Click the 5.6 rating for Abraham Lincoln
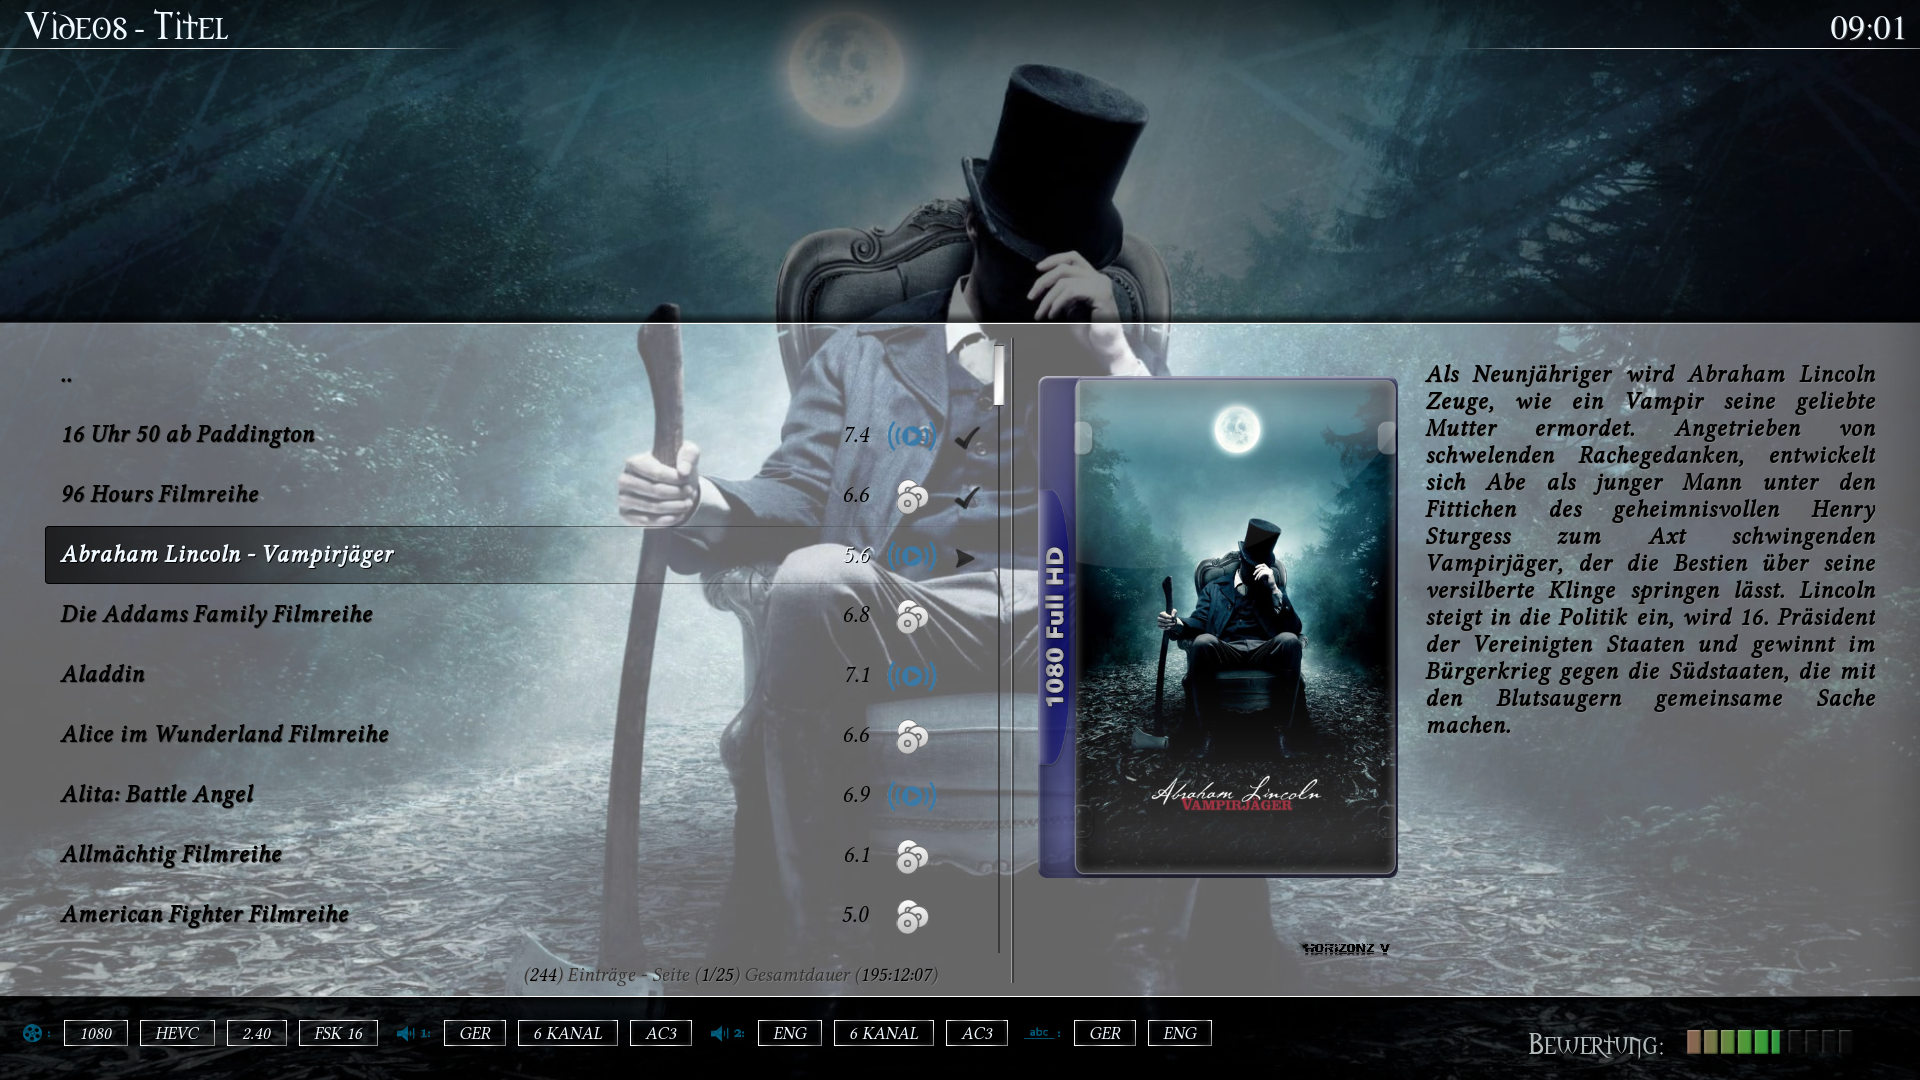The width and height of the screenshot is (1920, 1080). click(856, 555)
